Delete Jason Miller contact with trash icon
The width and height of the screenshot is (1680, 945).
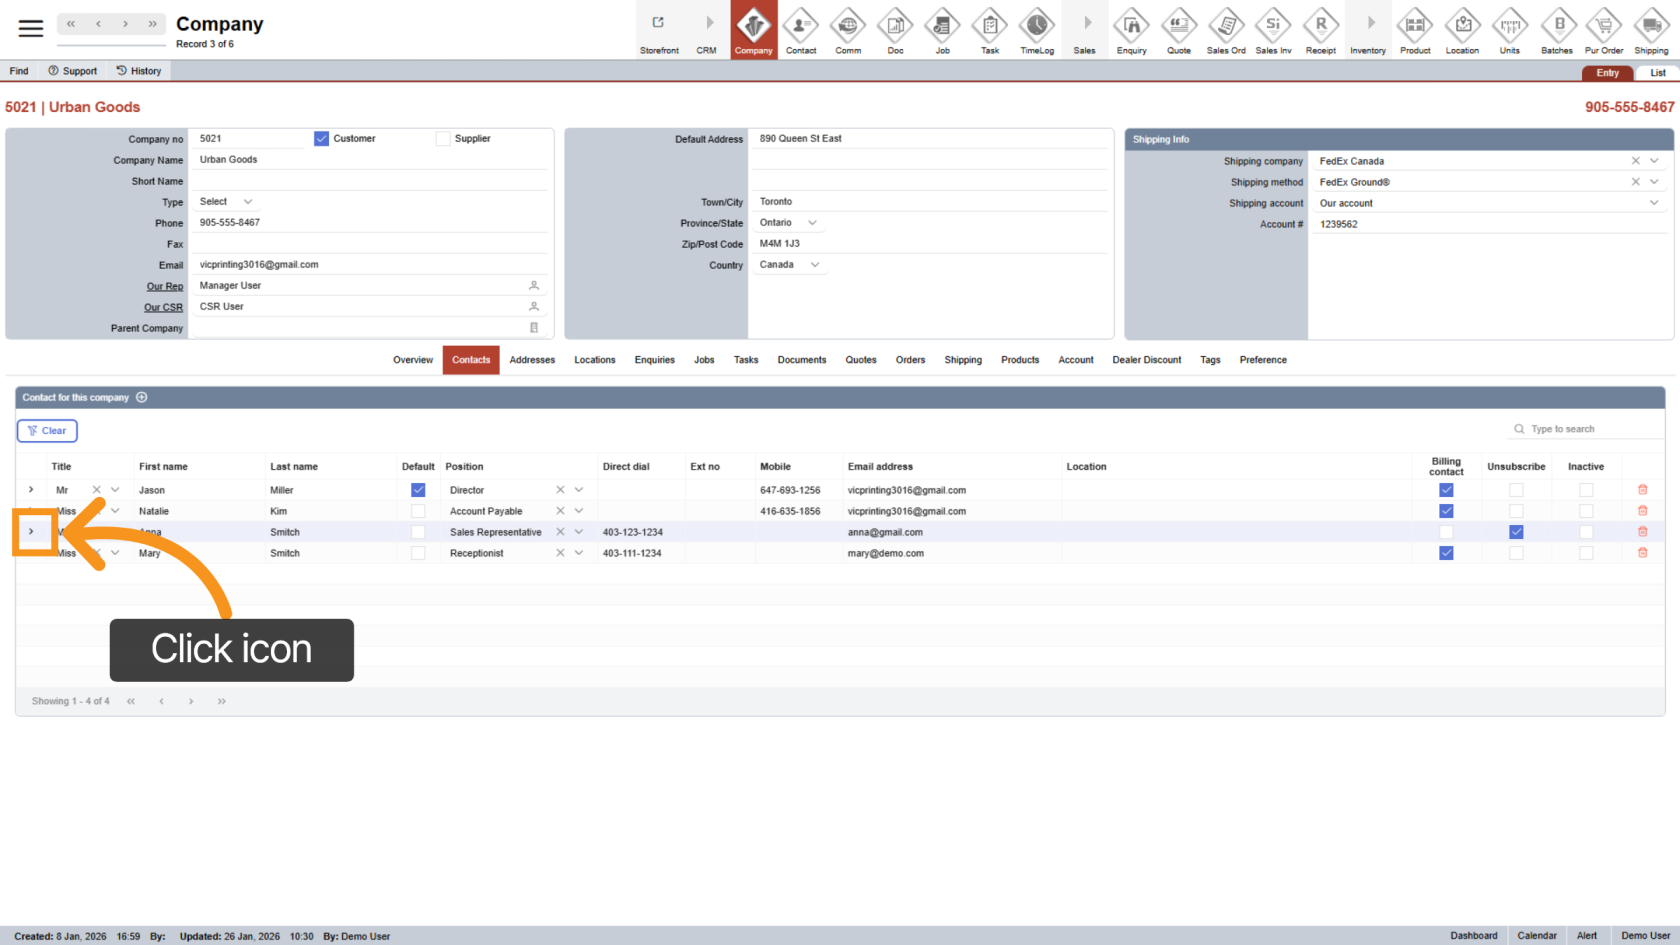(1642, 490)
